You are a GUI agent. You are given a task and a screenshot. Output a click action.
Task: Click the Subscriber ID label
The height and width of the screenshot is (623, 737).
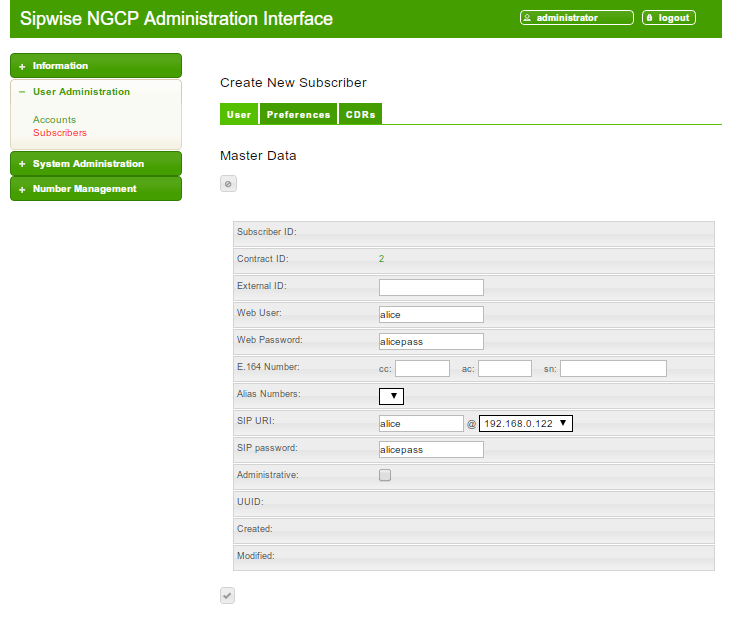coord(267,232)
